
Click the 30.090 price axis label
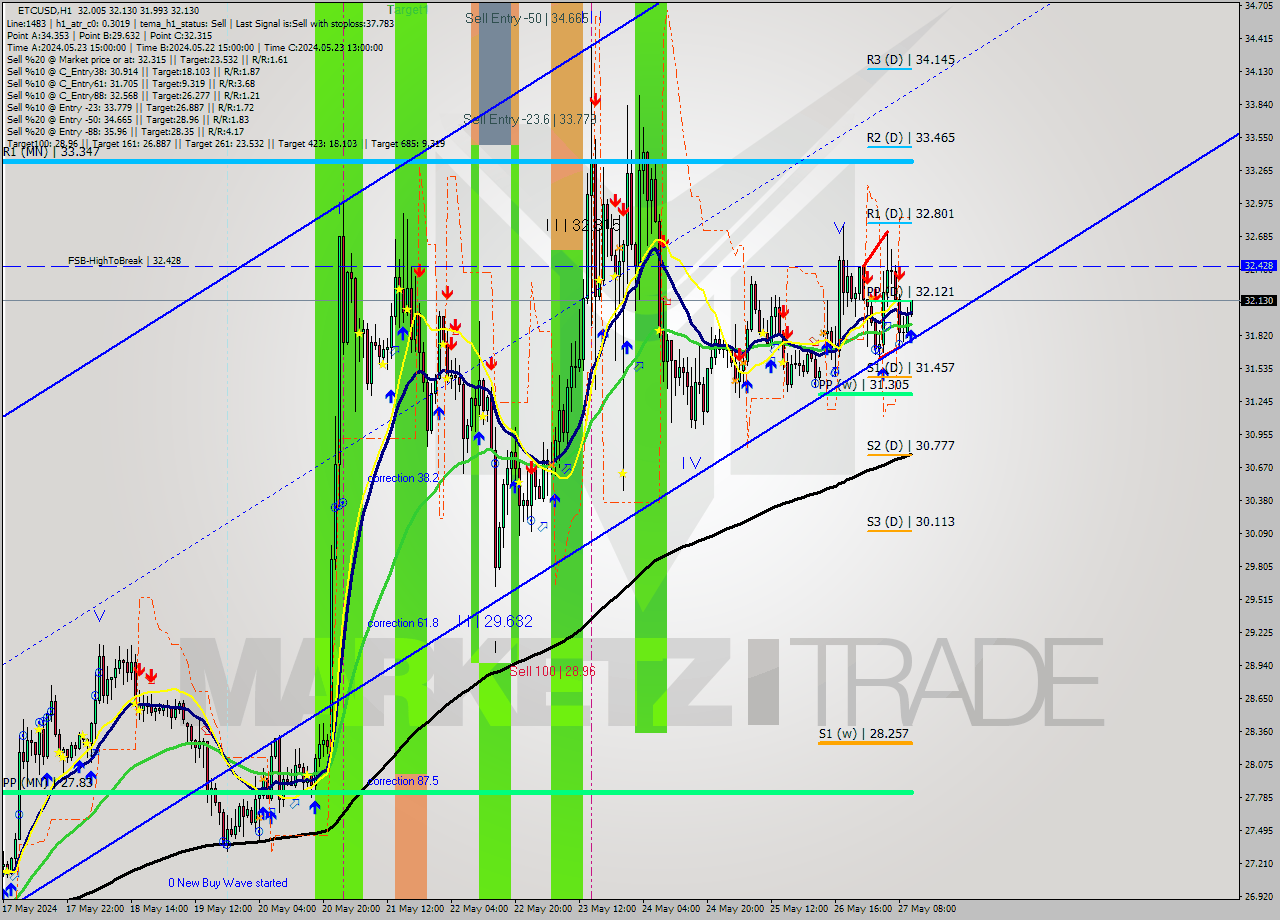tap(1257, 534)
